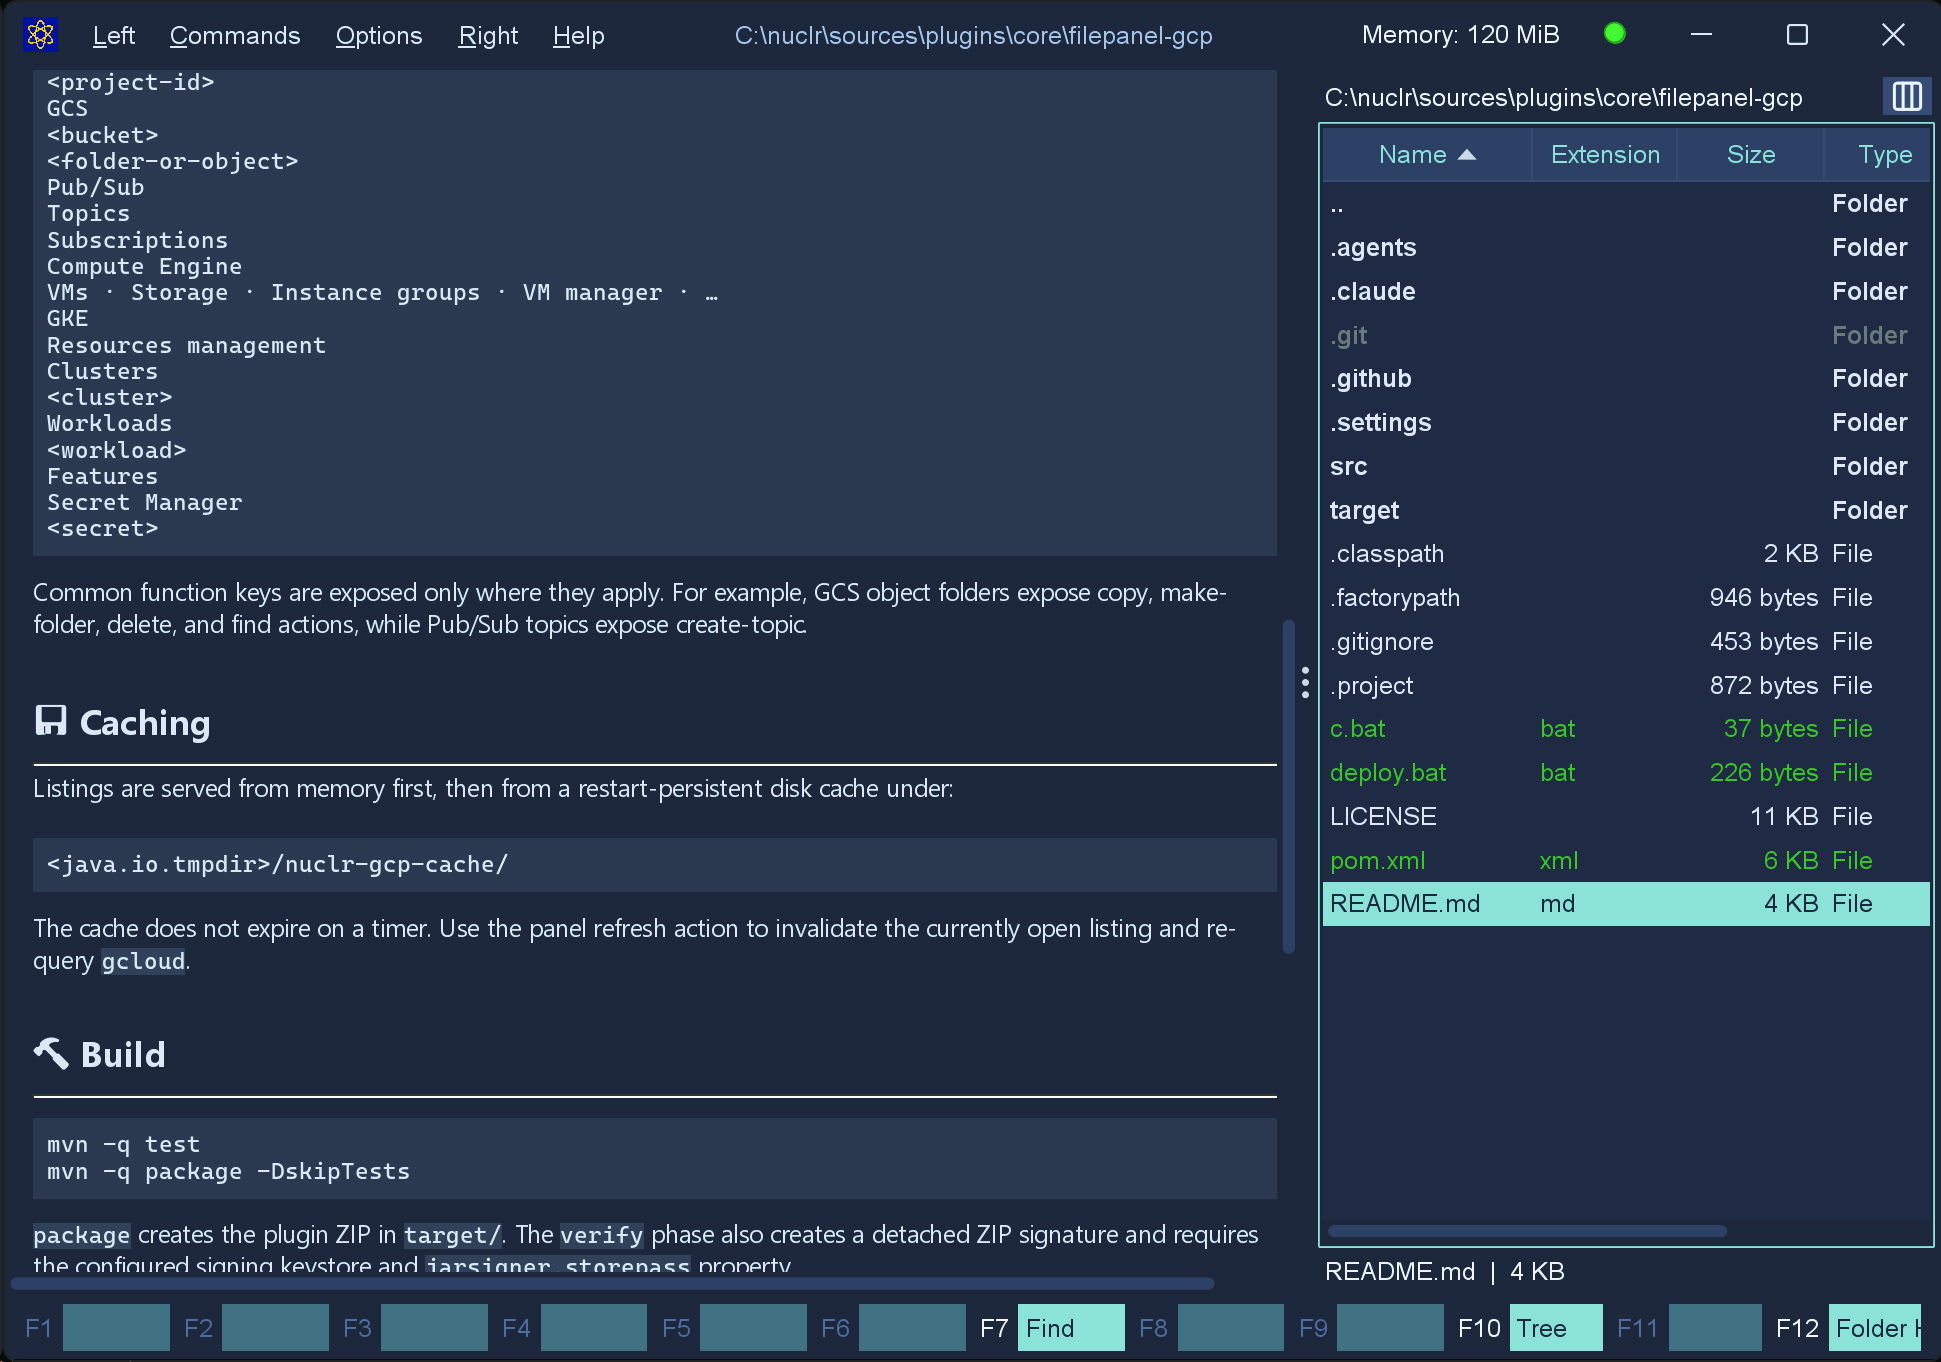The image size is (1941, 1362).
Task: Sort files by Name column header
Action: click(x=1427, y=155)
